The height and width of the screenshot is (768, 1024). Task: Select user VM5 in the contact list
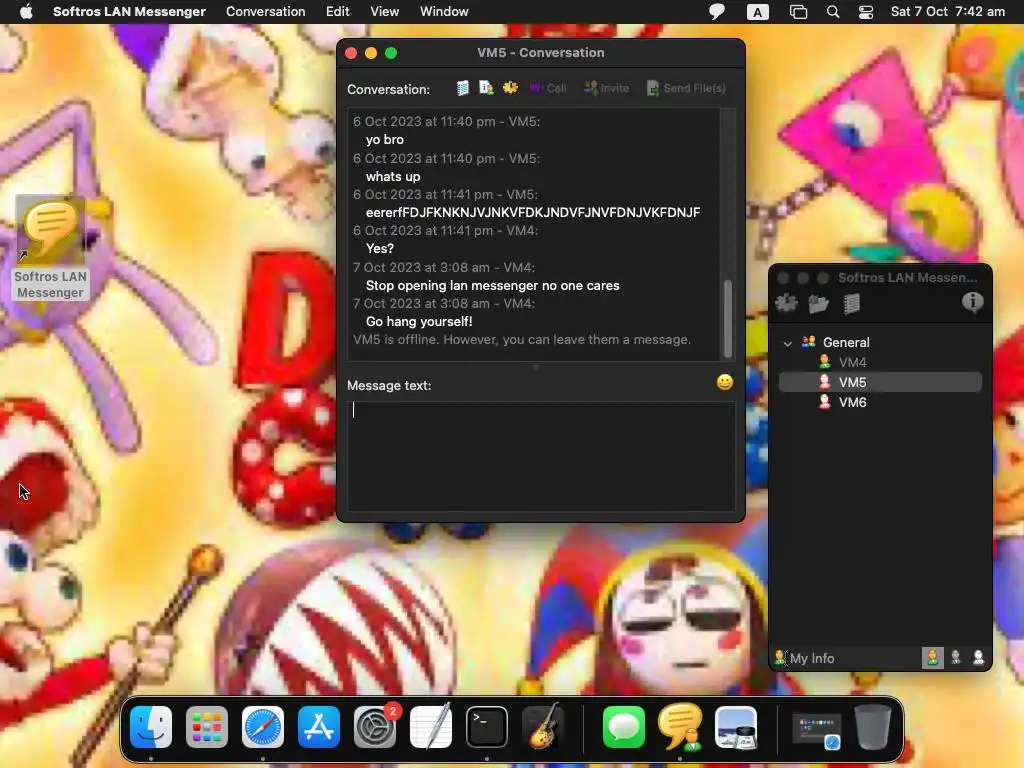[880, 382]
